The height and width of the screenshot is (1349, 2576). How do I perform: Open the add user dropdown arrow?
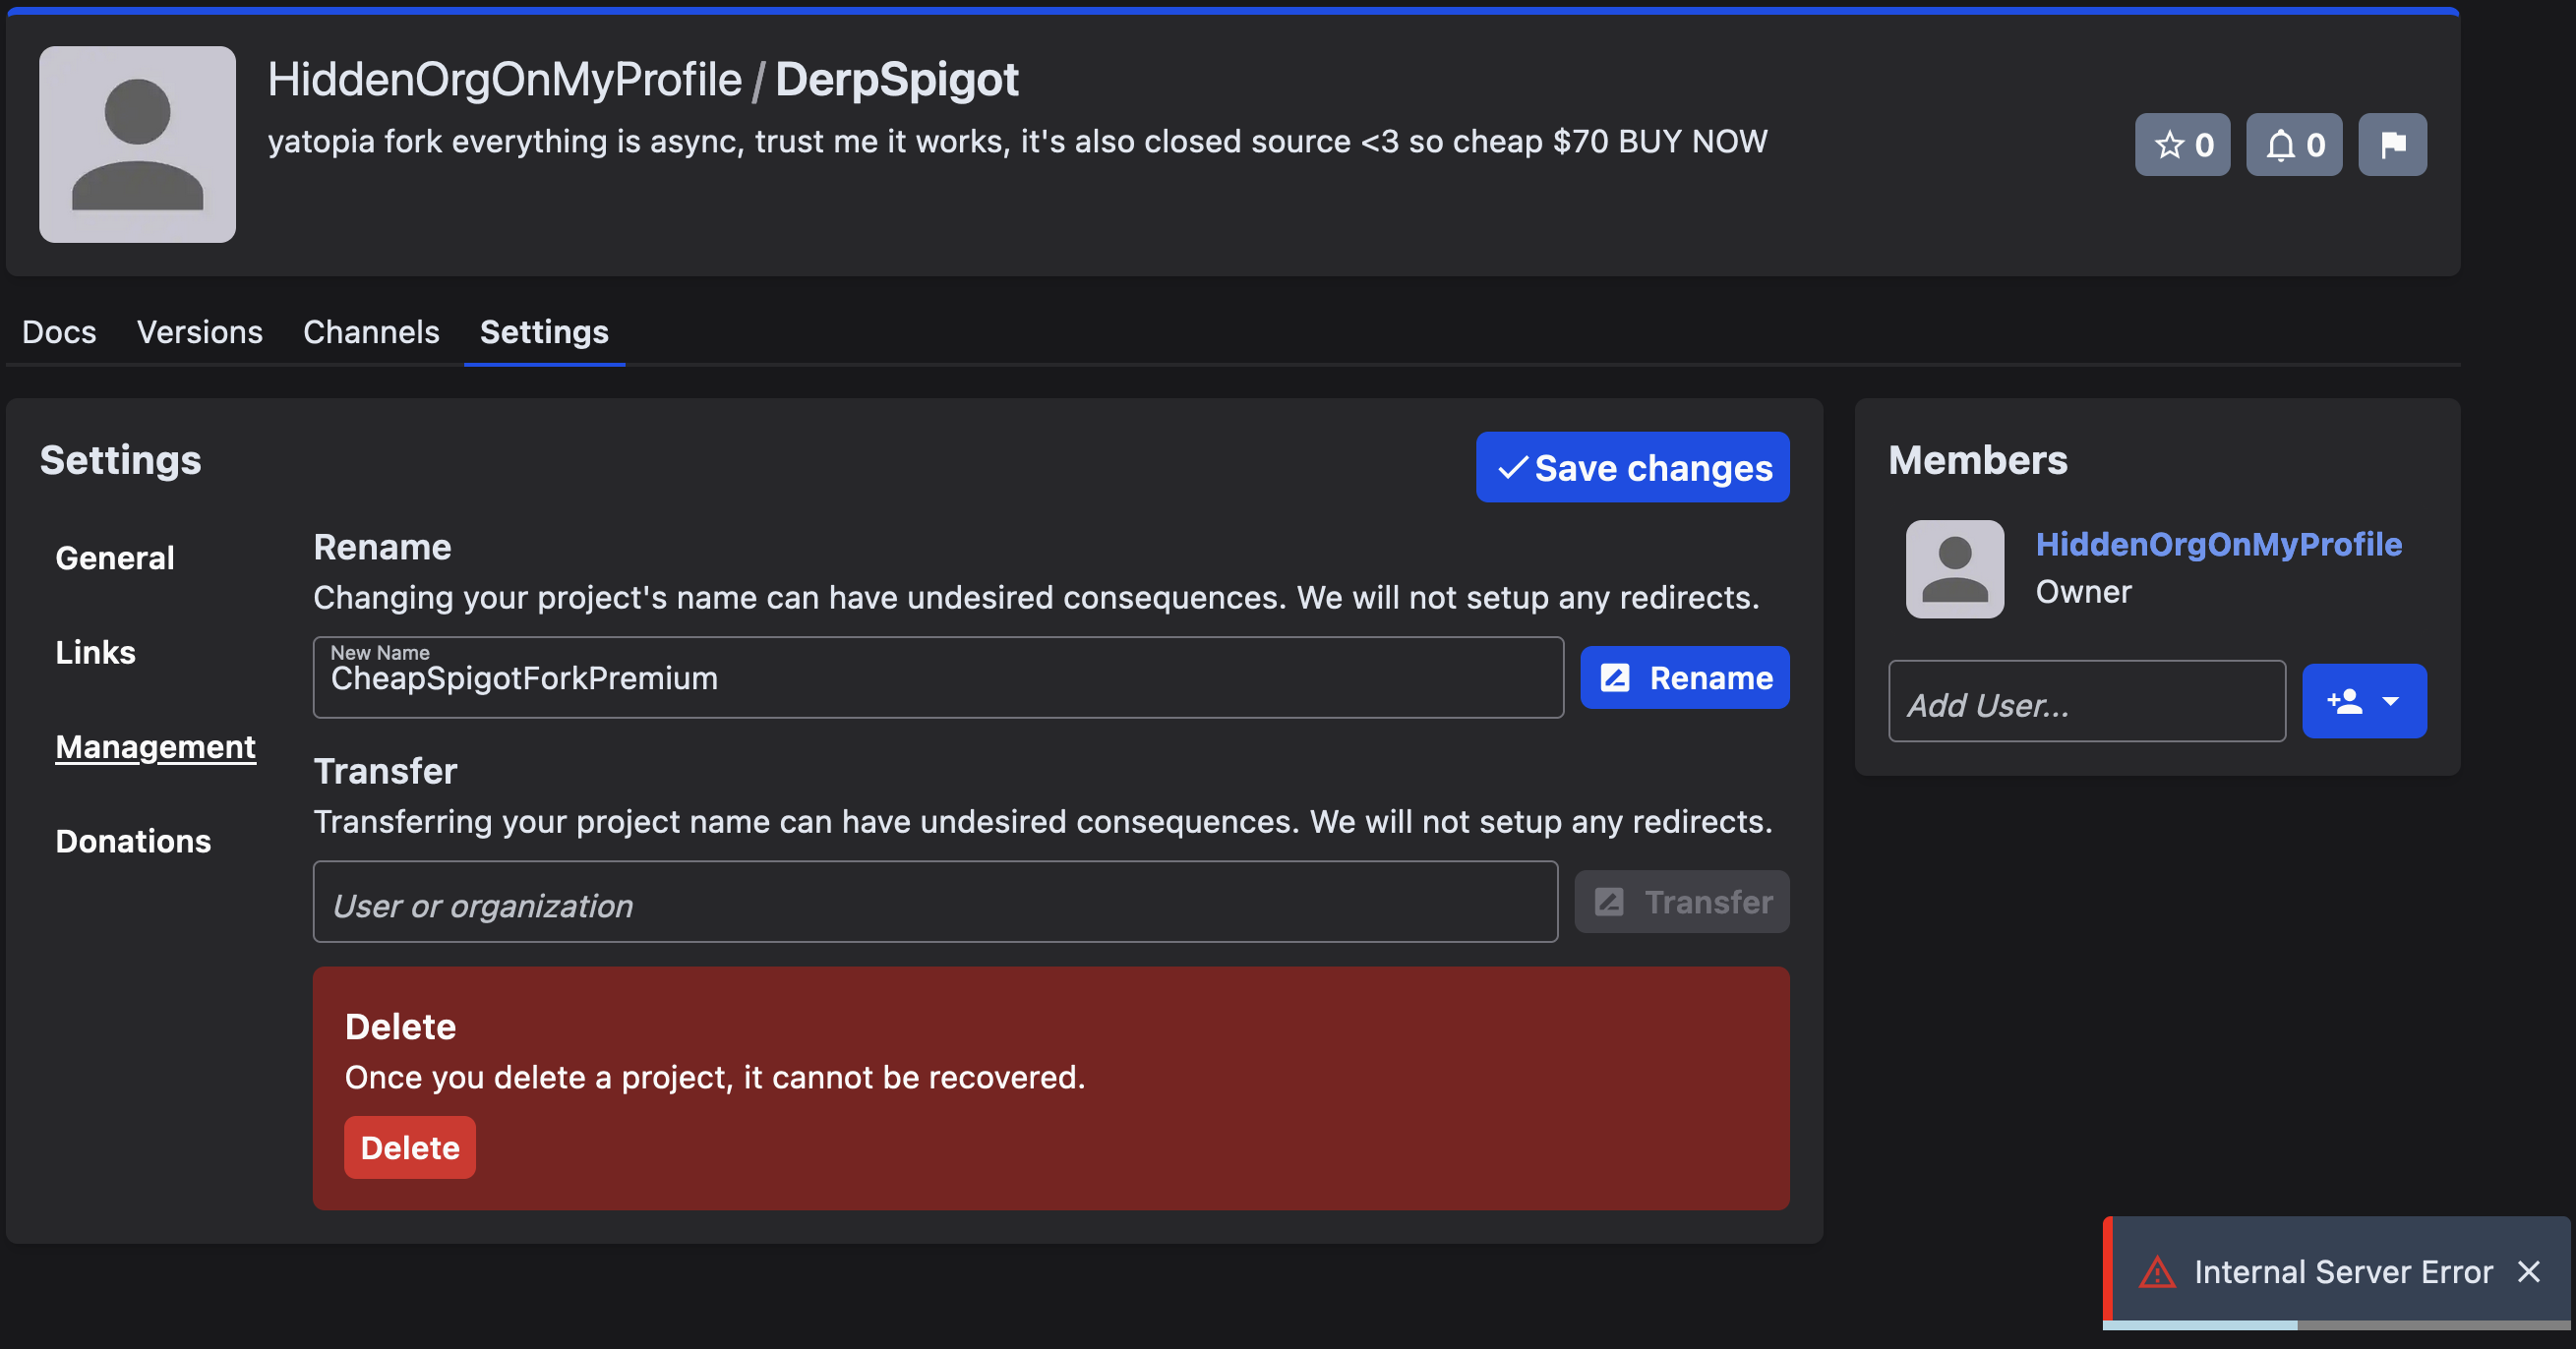[x=2393, y=701]
